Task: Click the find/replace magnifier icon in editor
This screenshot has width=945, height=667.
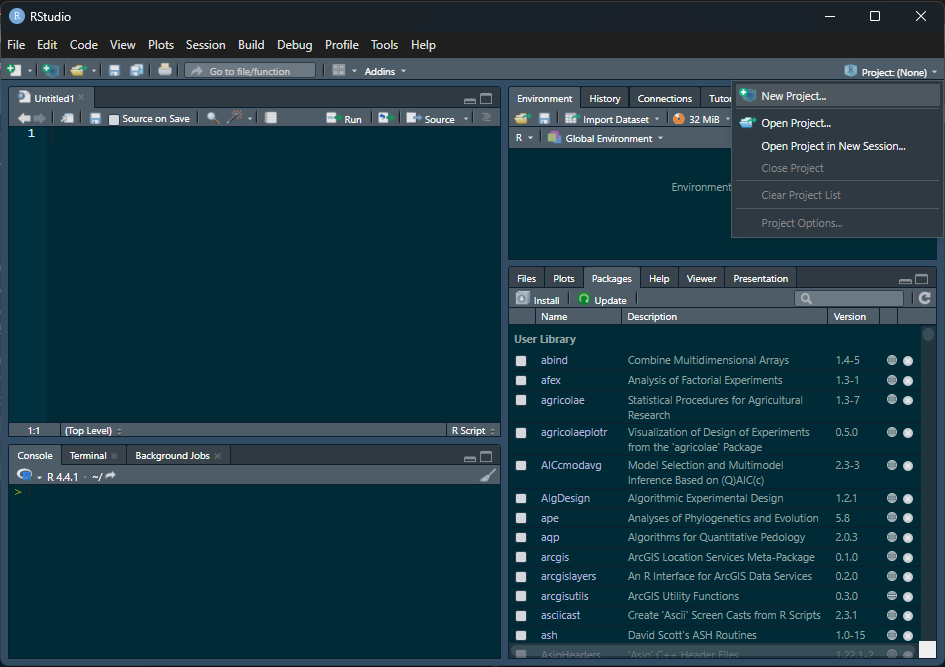Action: tap(213, 118)
